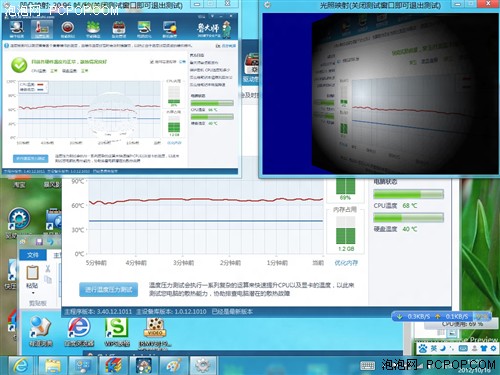Open the hardware detection icon in Ludashi toolbar
This screenshot has width=500, height=375.
(x=17, y=29)
